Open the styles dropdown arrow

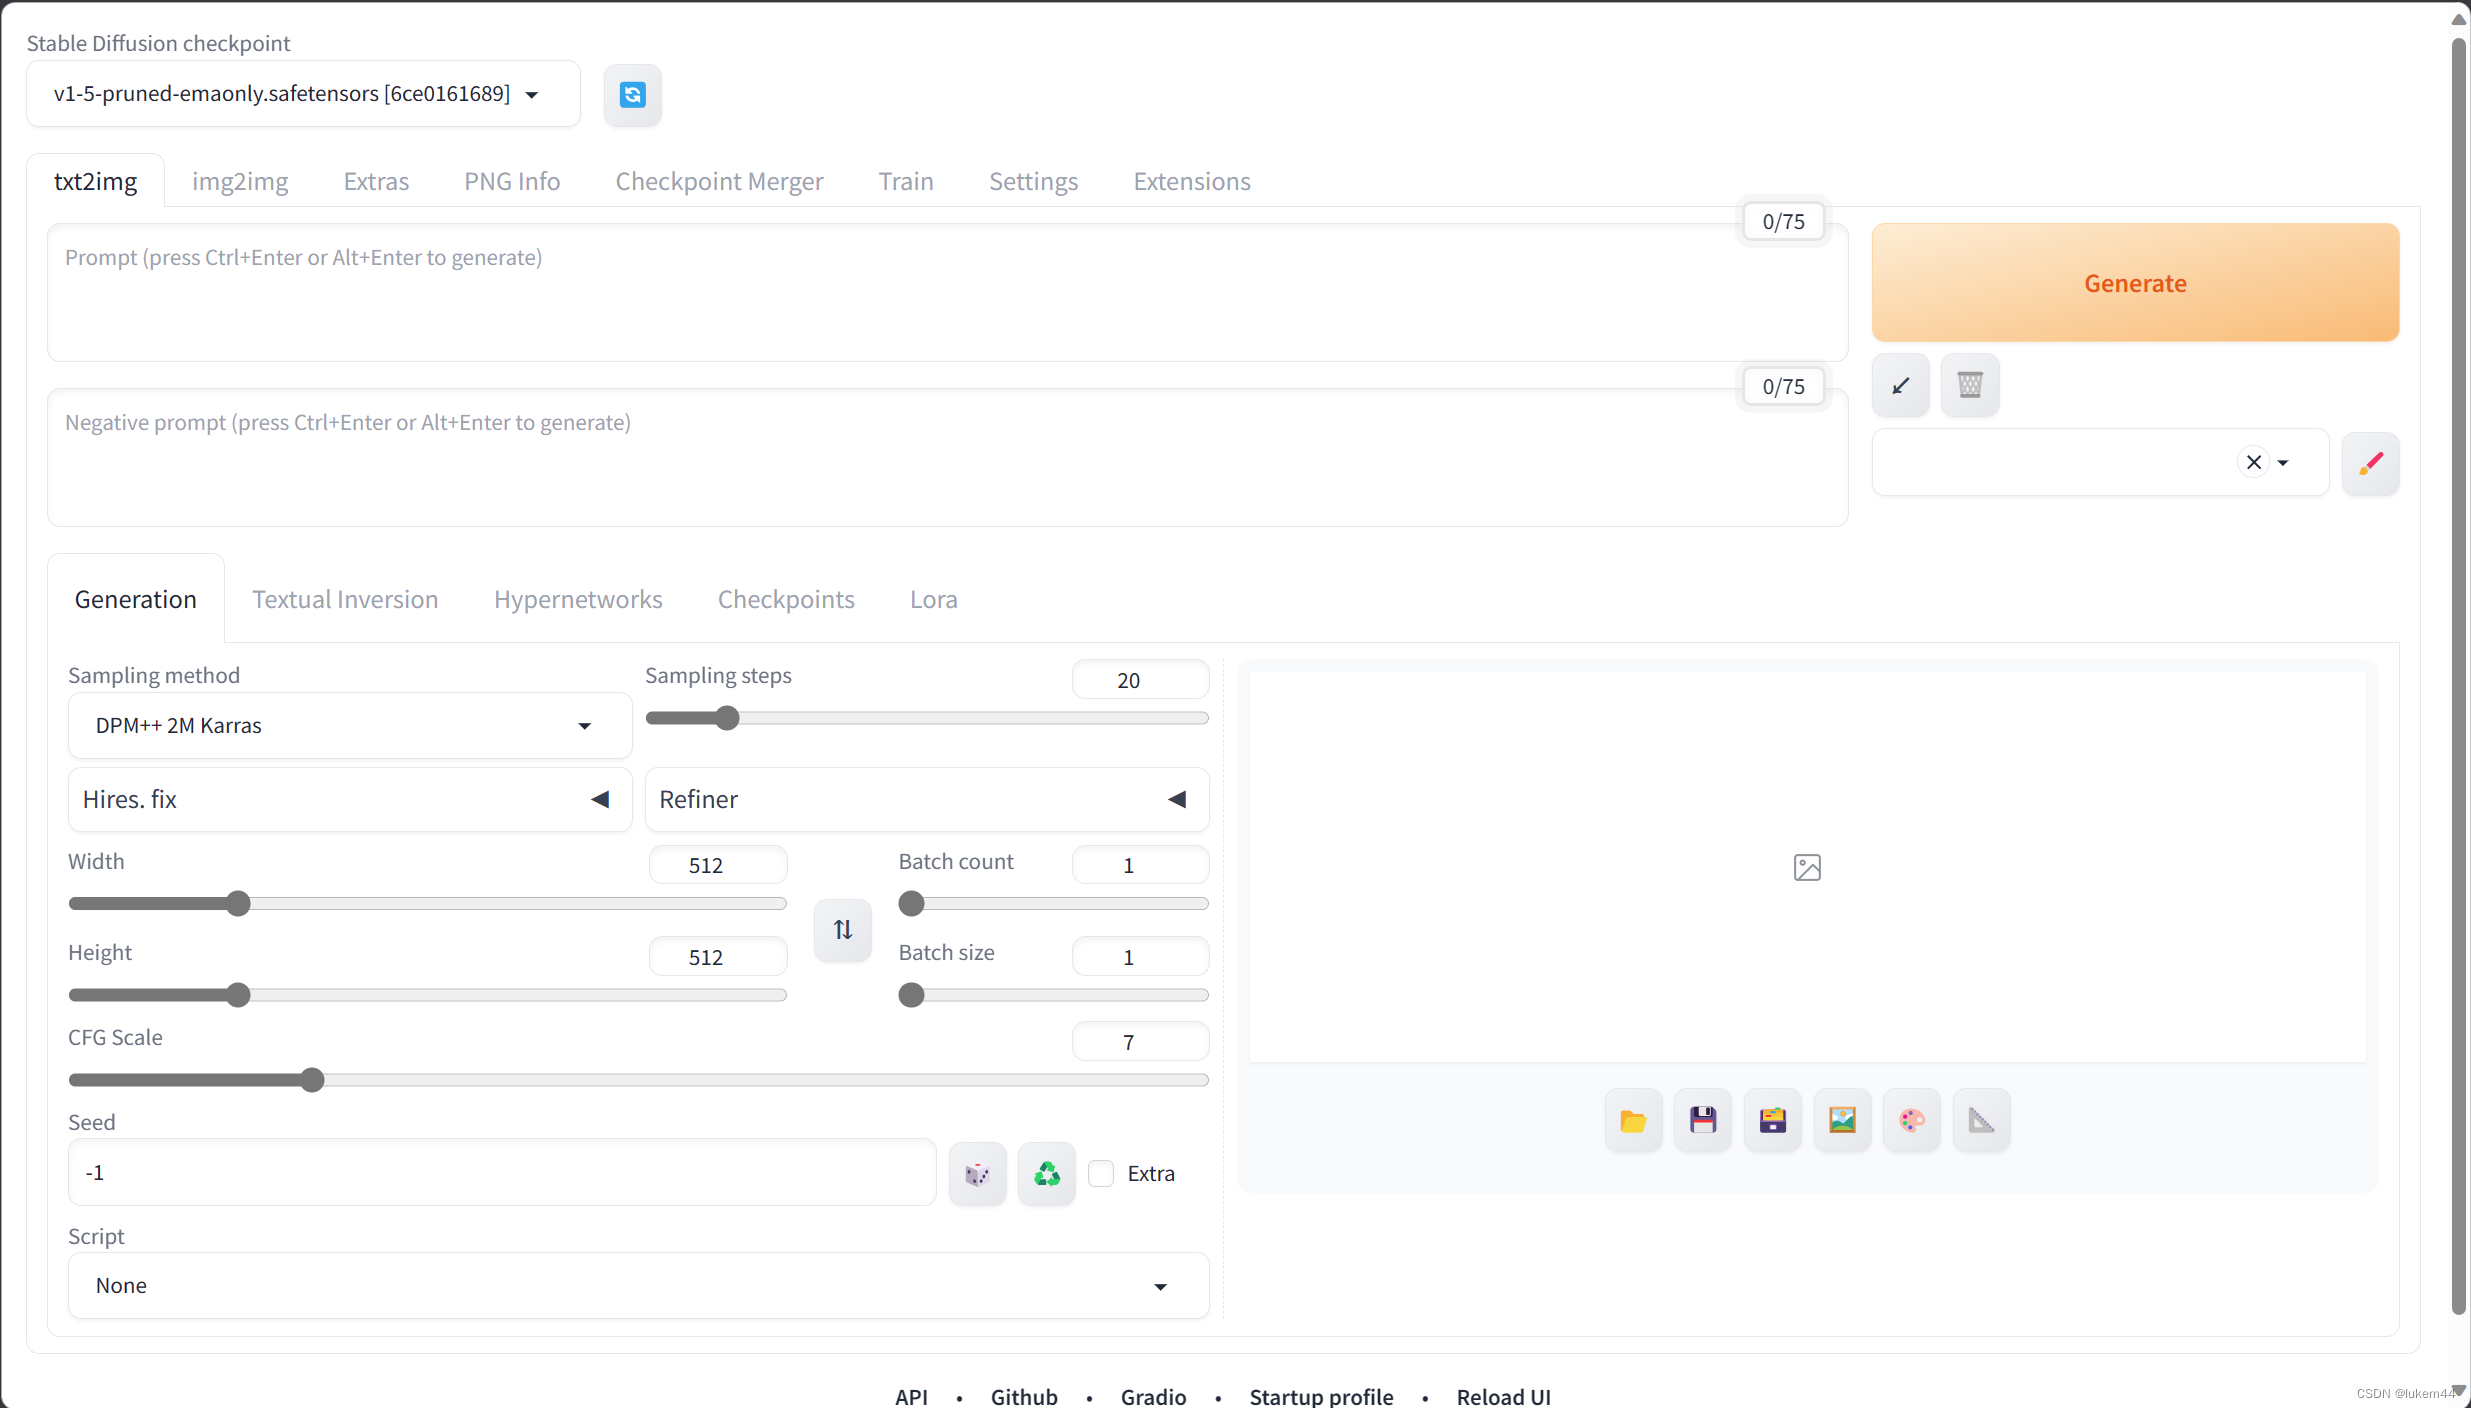pos(2283,462)
